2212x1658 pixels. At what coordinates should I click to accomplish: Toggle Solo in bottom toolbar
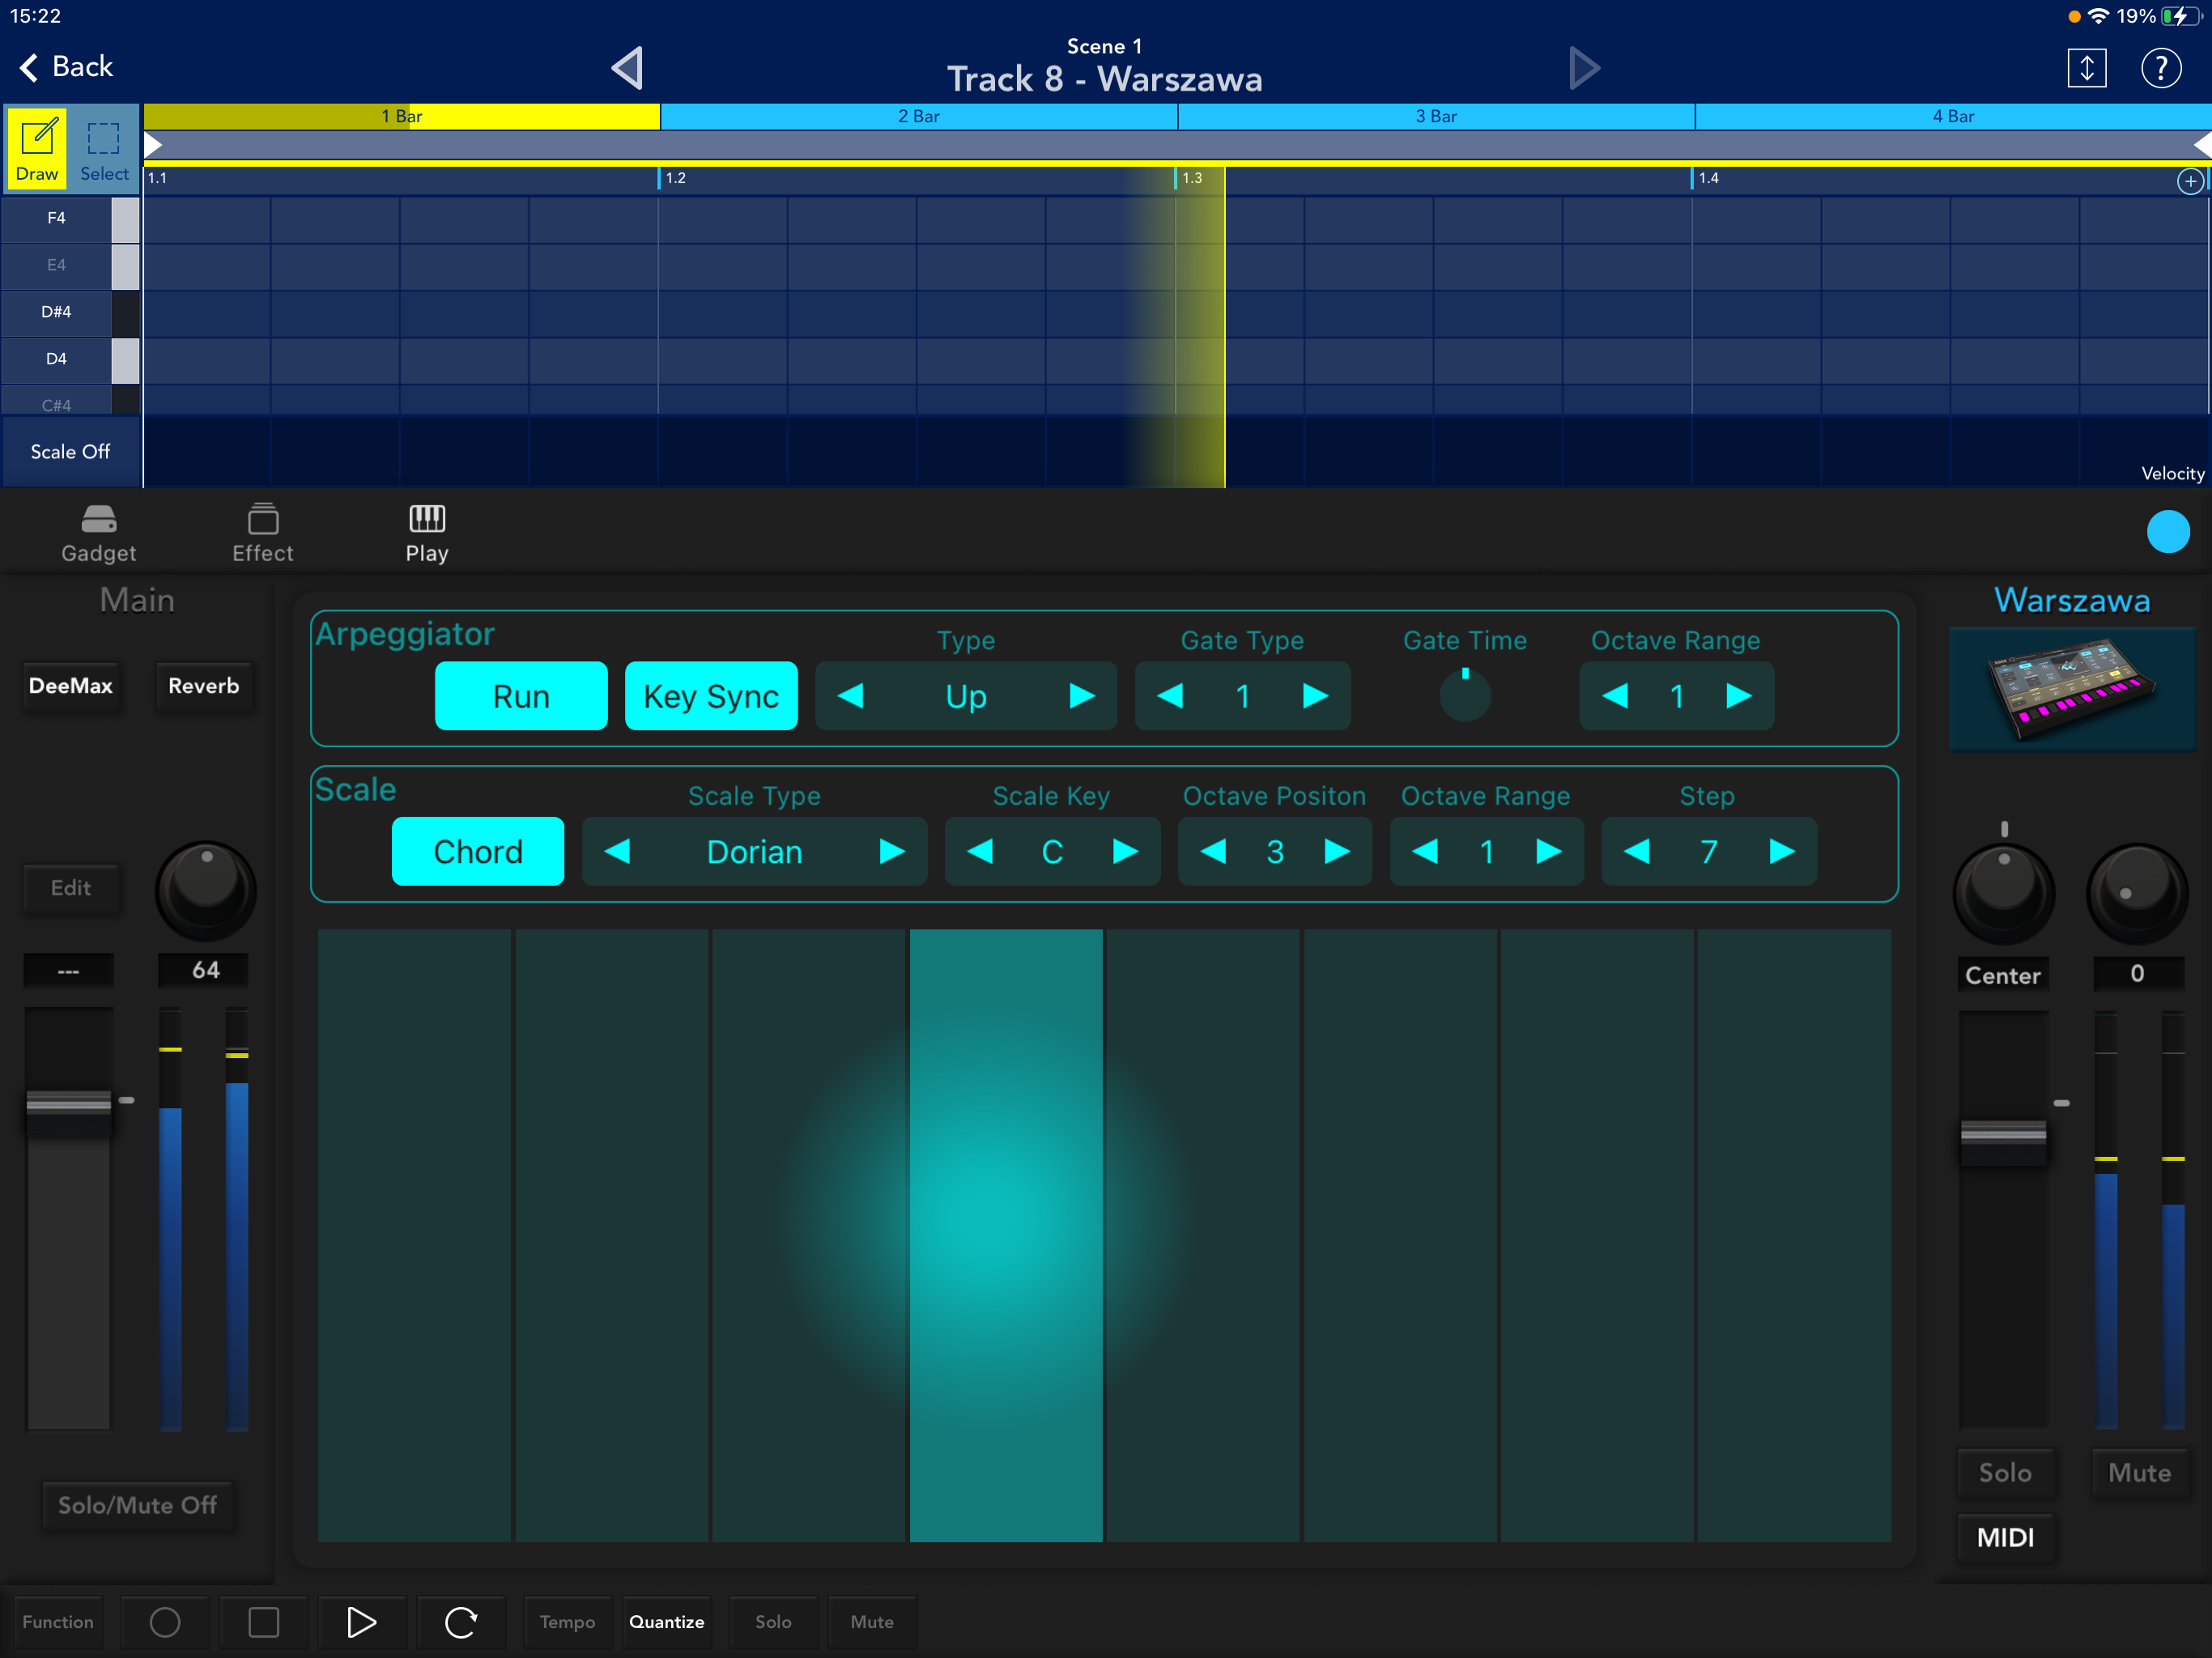click(773, 1621)
